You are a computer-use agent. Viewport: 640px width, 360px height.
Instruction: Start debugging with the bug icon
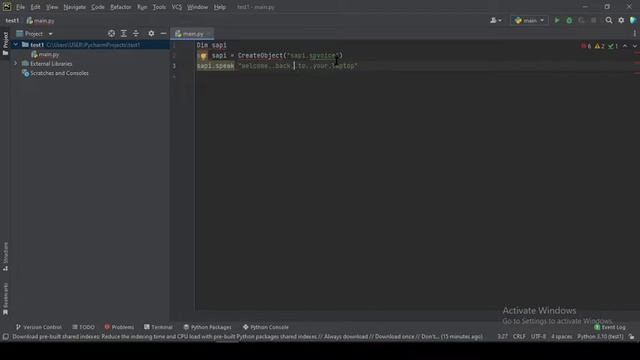pos(569,20)
